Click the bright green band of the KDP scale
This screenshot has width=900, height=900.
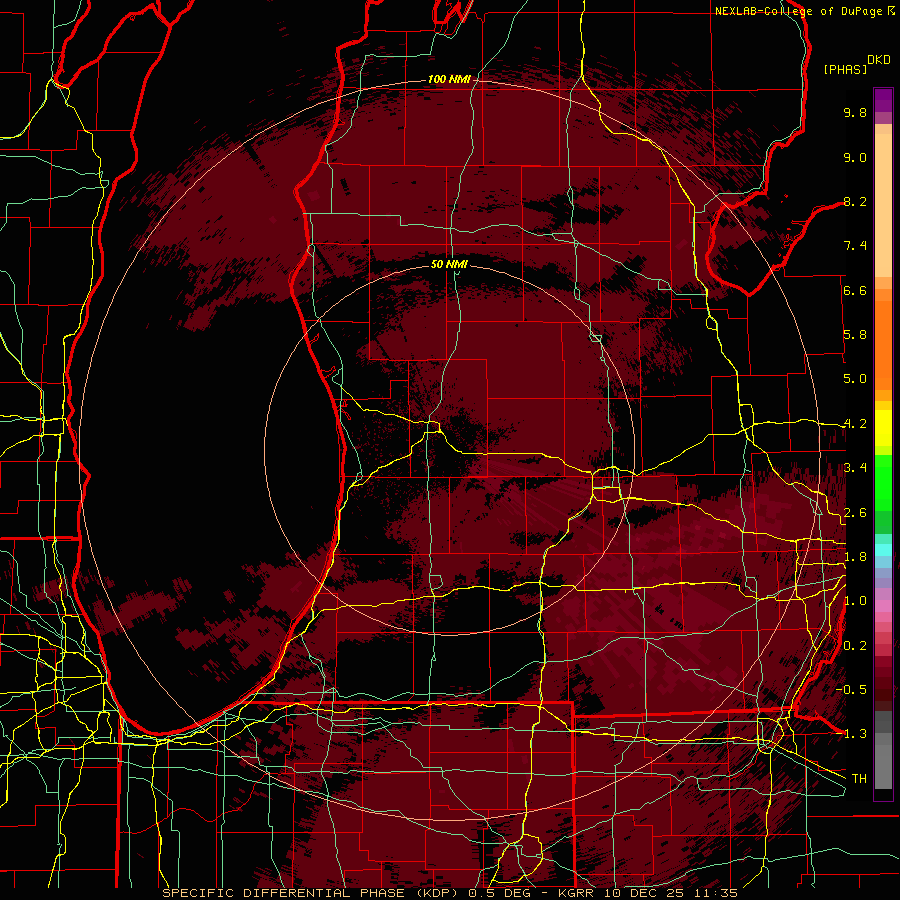tap(883, 485)
